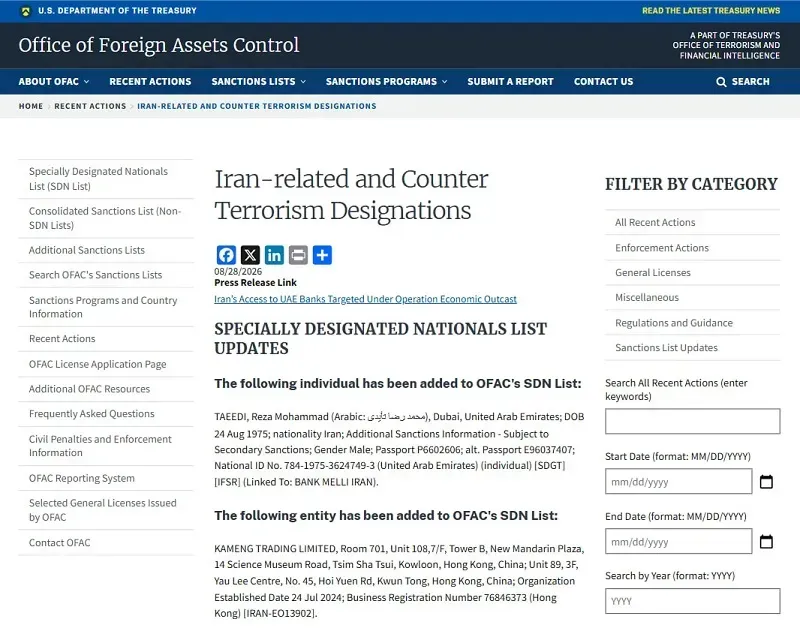Go to Recent Actions breadcrumb
The width and height of the screenshot is (800, 628).
click(x=90, y=106)
